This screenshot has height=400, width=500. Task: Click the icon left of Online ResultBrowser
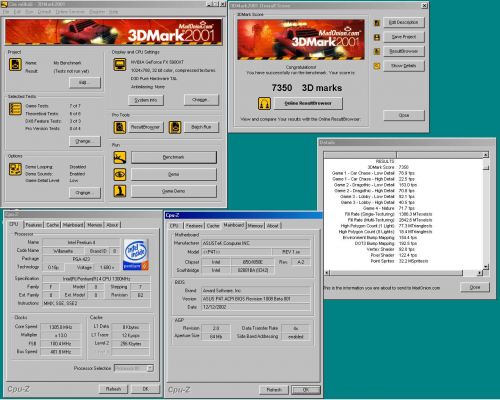tap(264, 104)
